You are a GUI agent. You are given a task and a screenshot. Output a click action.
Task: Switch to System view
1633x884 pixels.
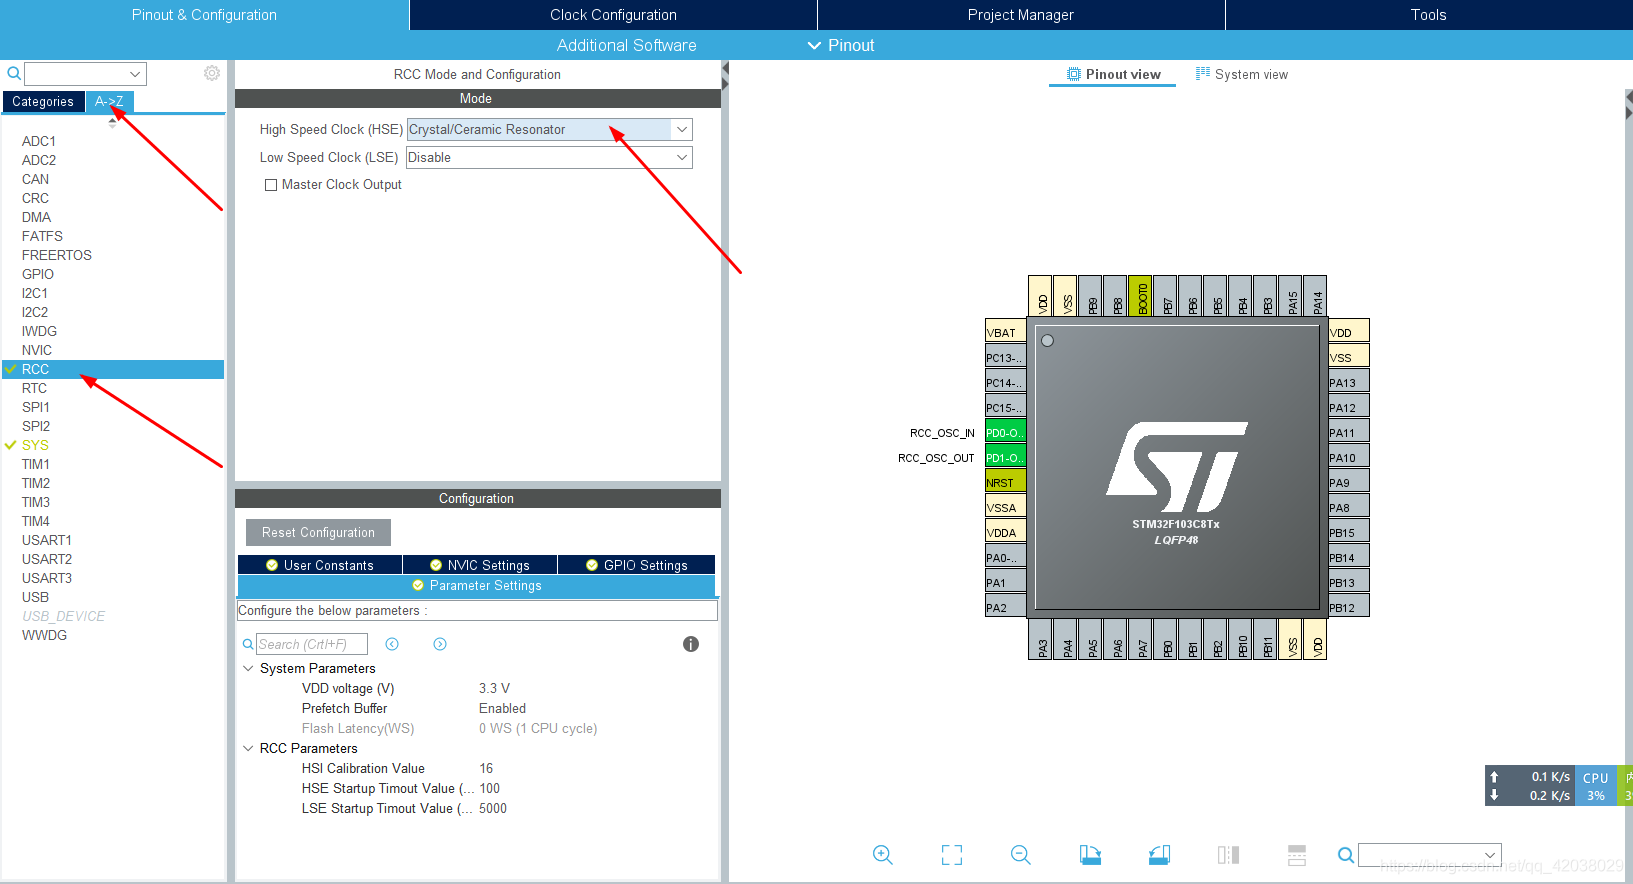[1241, 74]
